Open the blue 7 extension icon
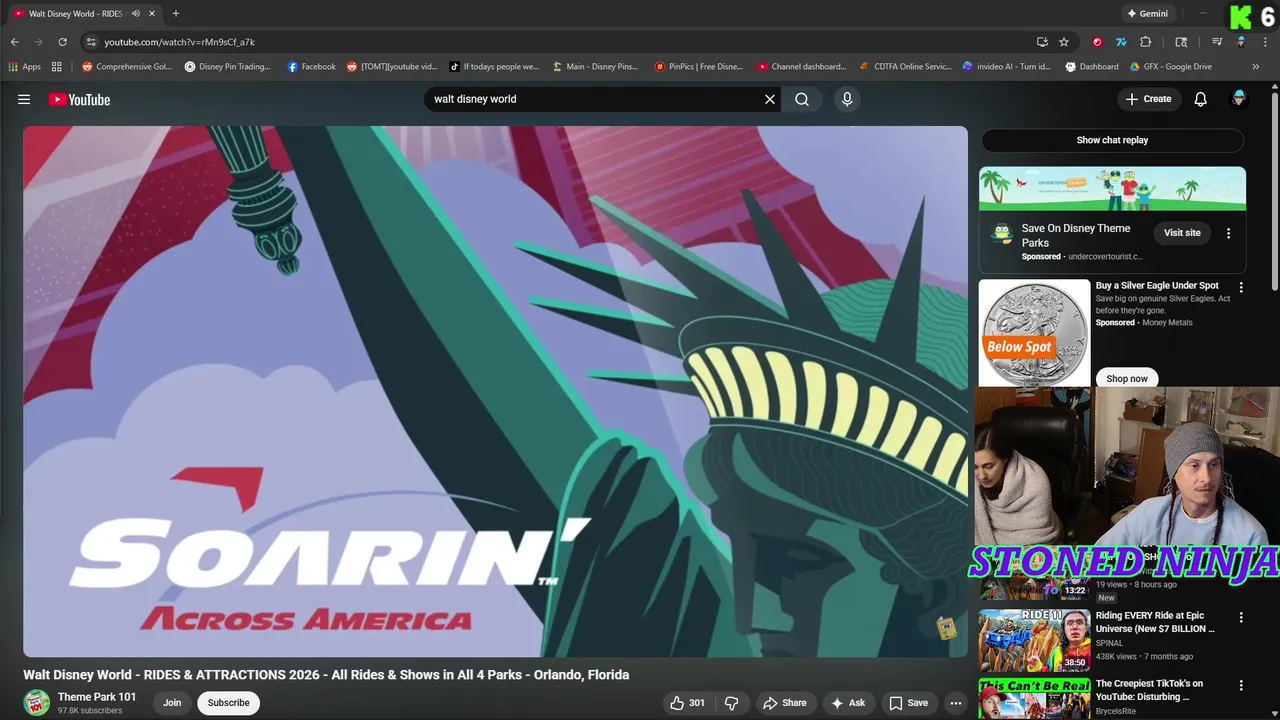The image size is (1280, 720). (1121, 42)
